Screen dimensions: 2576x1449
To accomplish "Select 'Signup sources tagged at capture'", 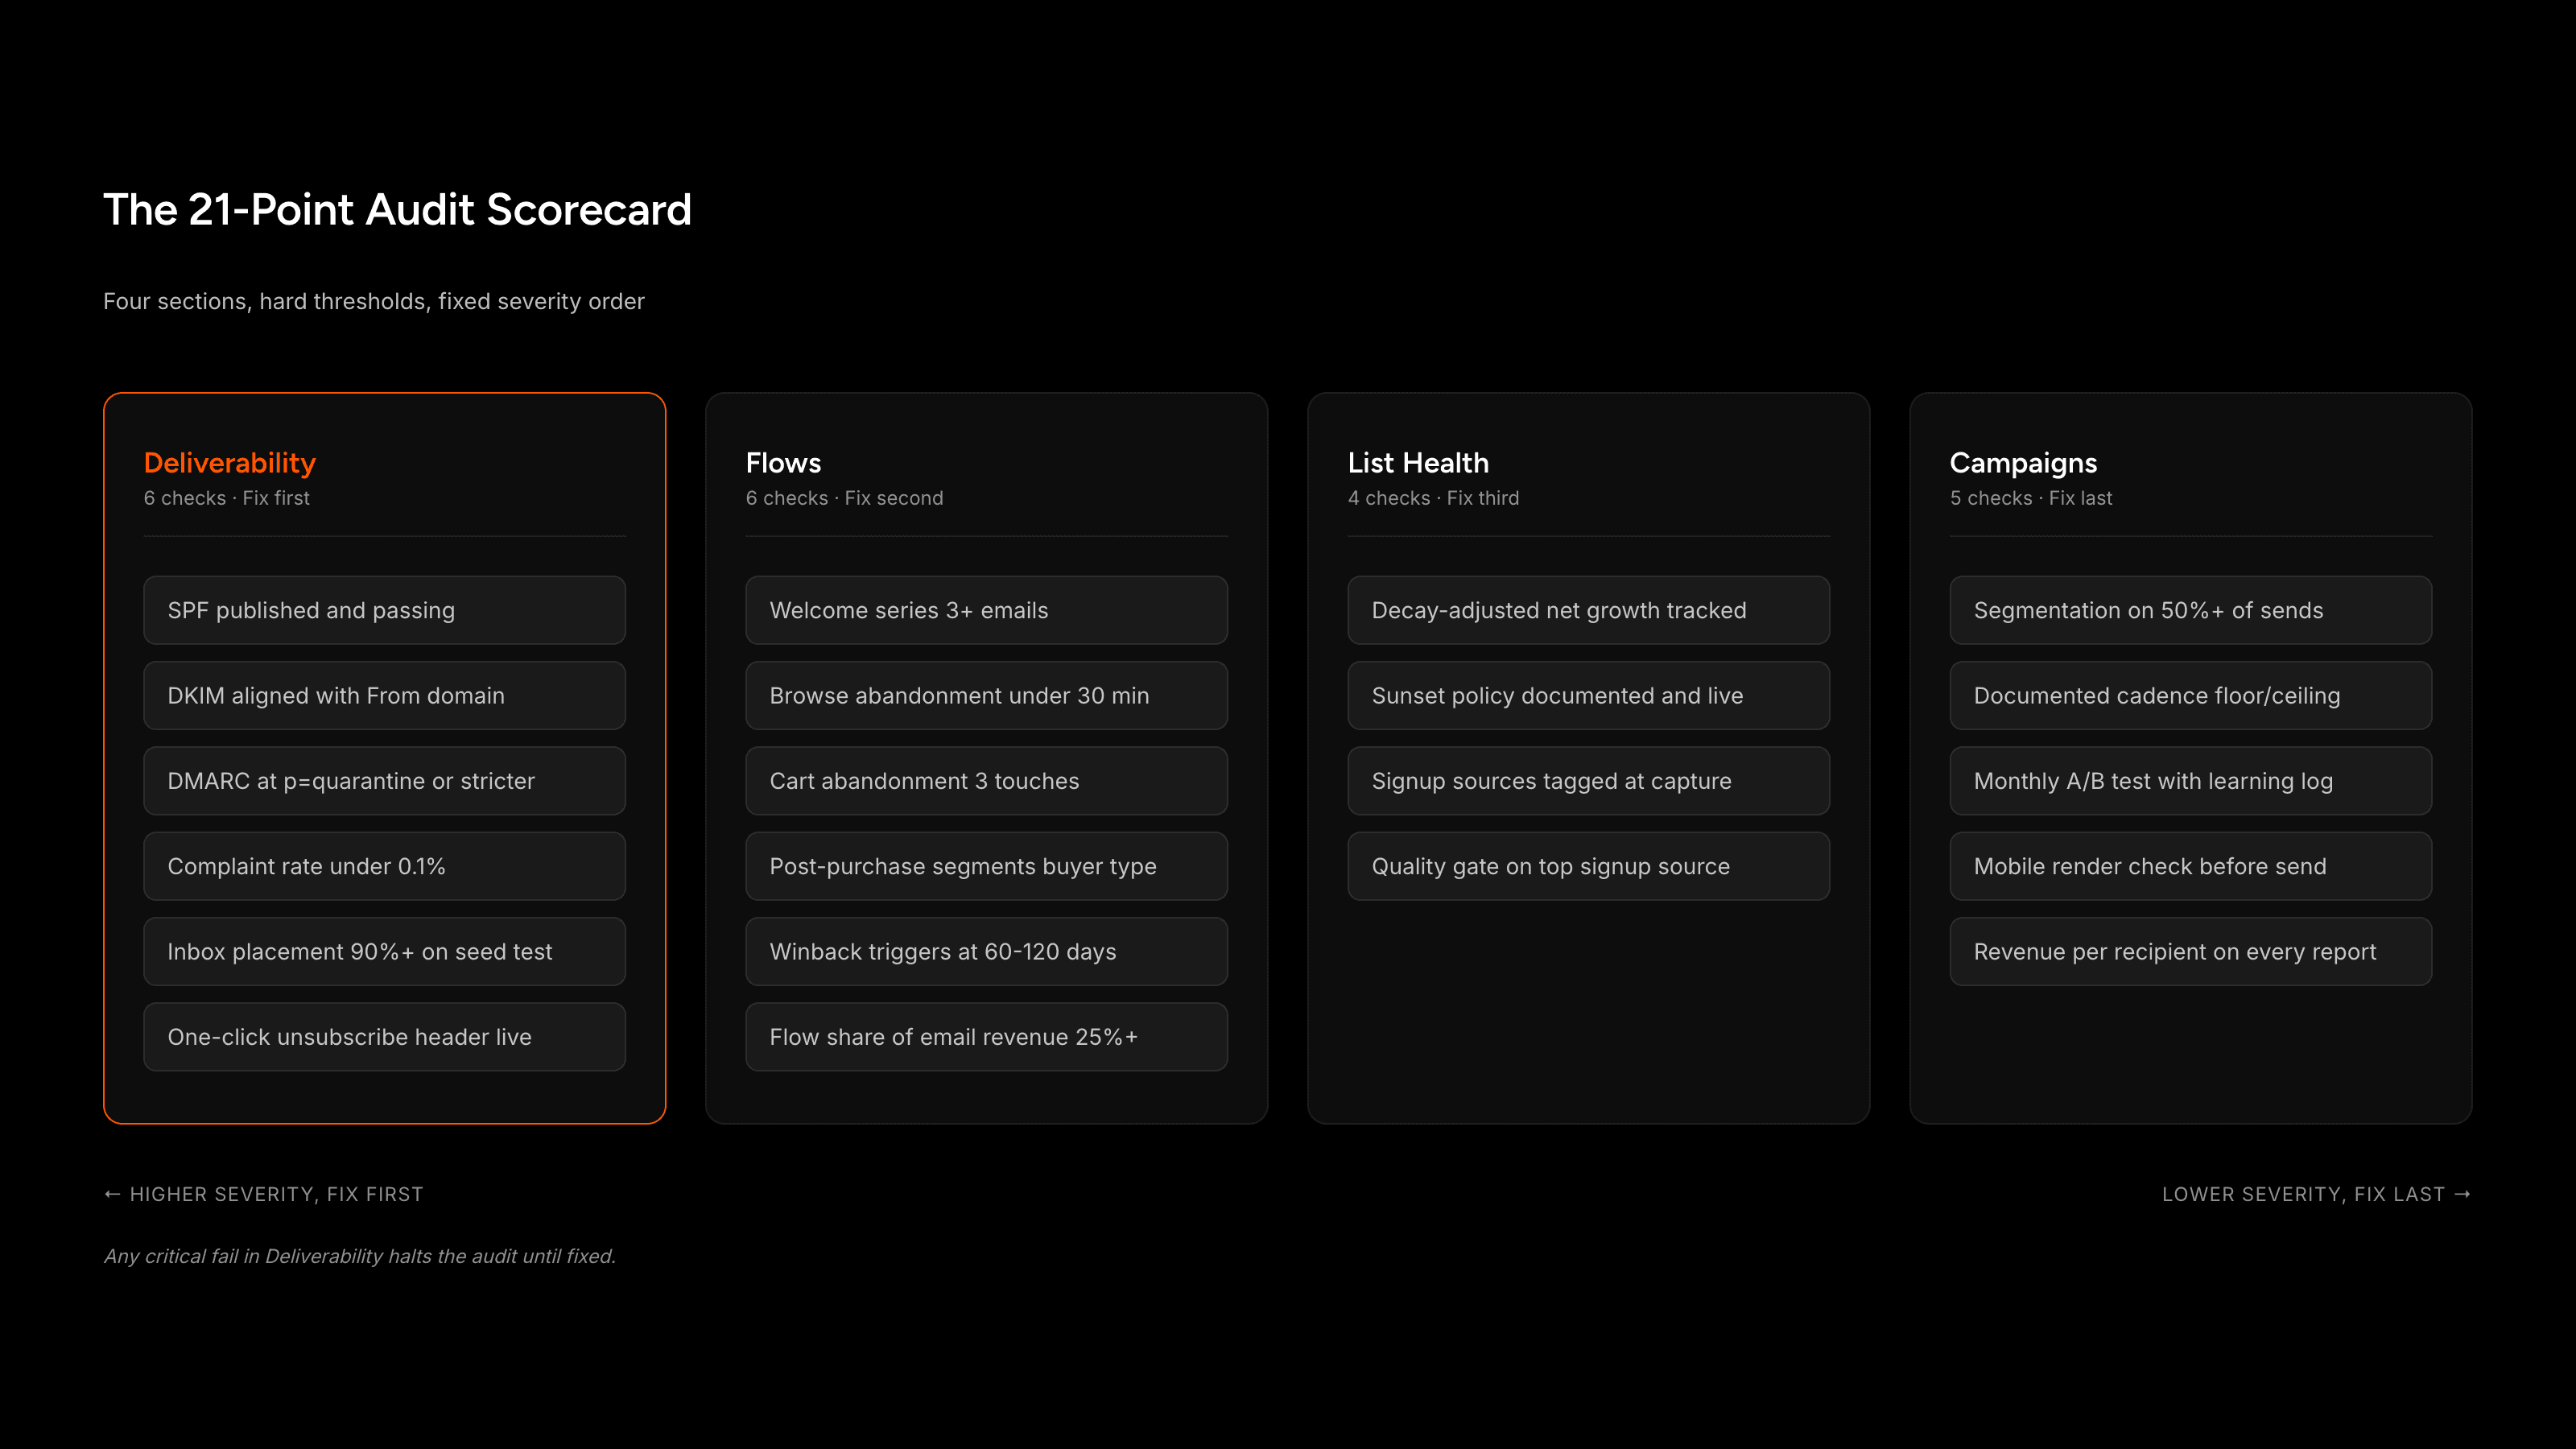I will [1589, 781].
